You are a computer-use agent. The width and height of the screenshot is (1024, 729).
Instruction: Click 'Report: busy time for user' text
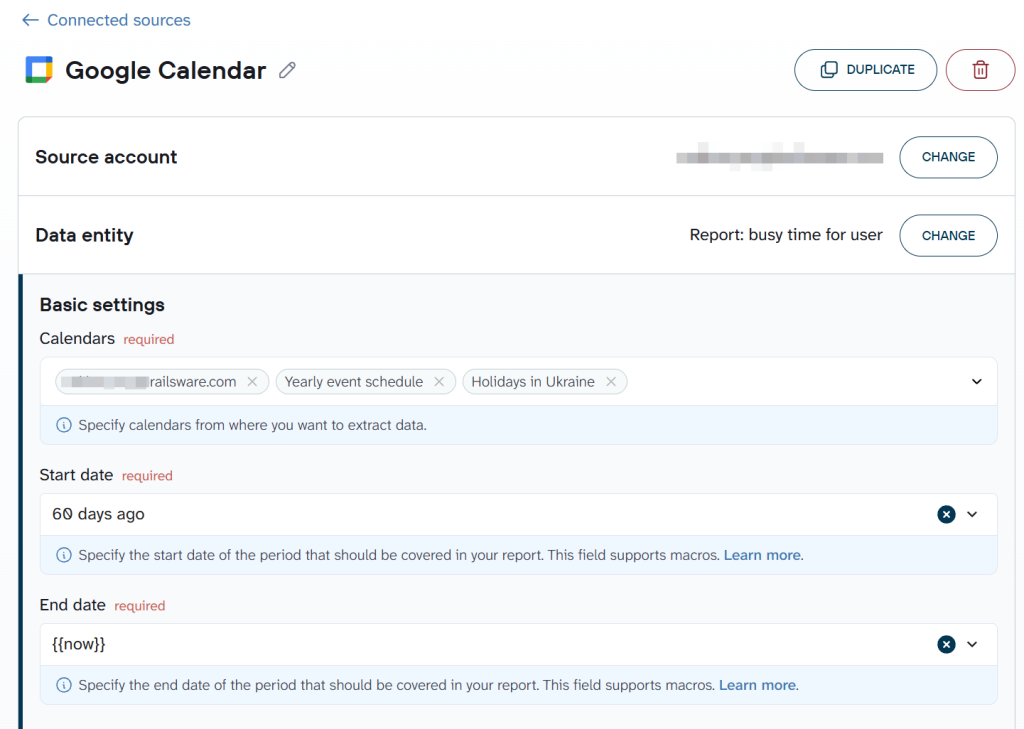coord(786,235)
